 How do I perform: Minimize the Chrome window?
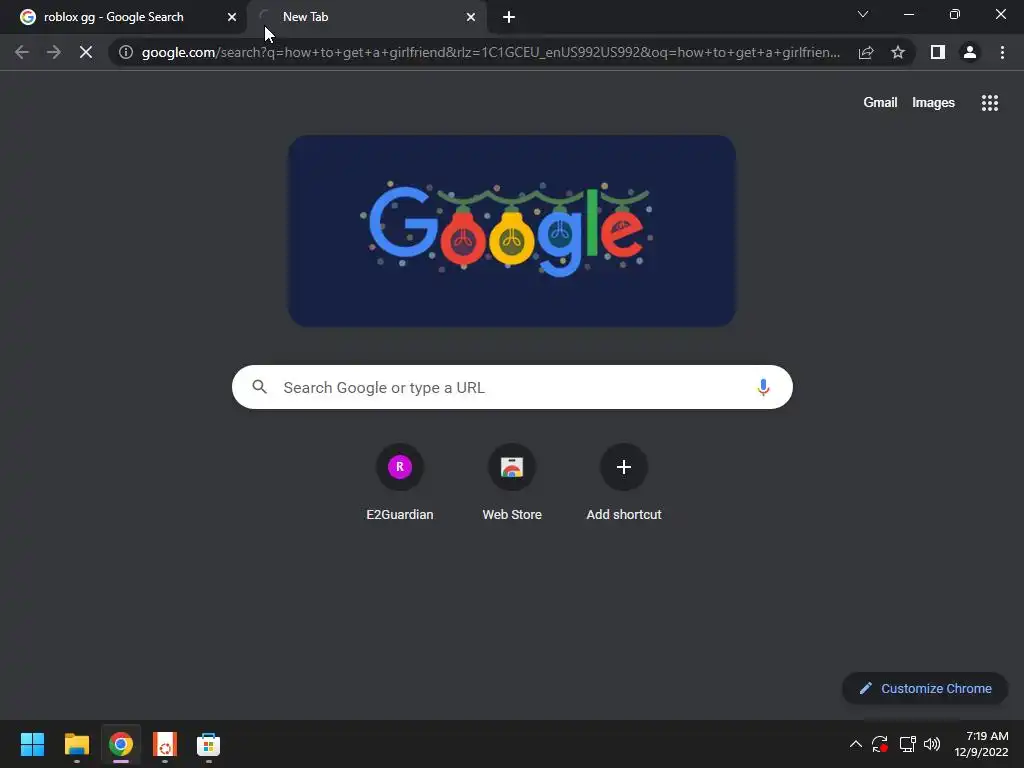(908, 14)
